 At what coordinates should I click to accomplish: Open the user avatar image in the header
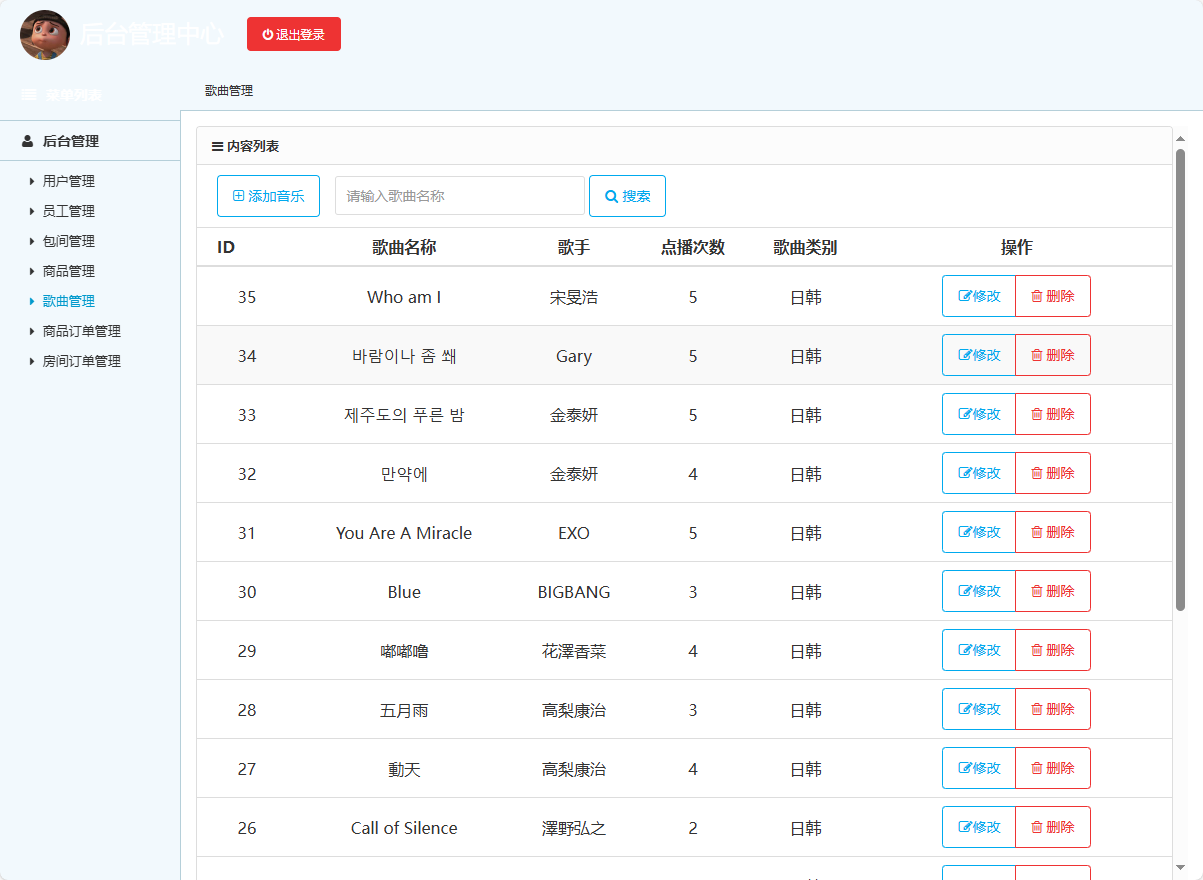(45, 35)
